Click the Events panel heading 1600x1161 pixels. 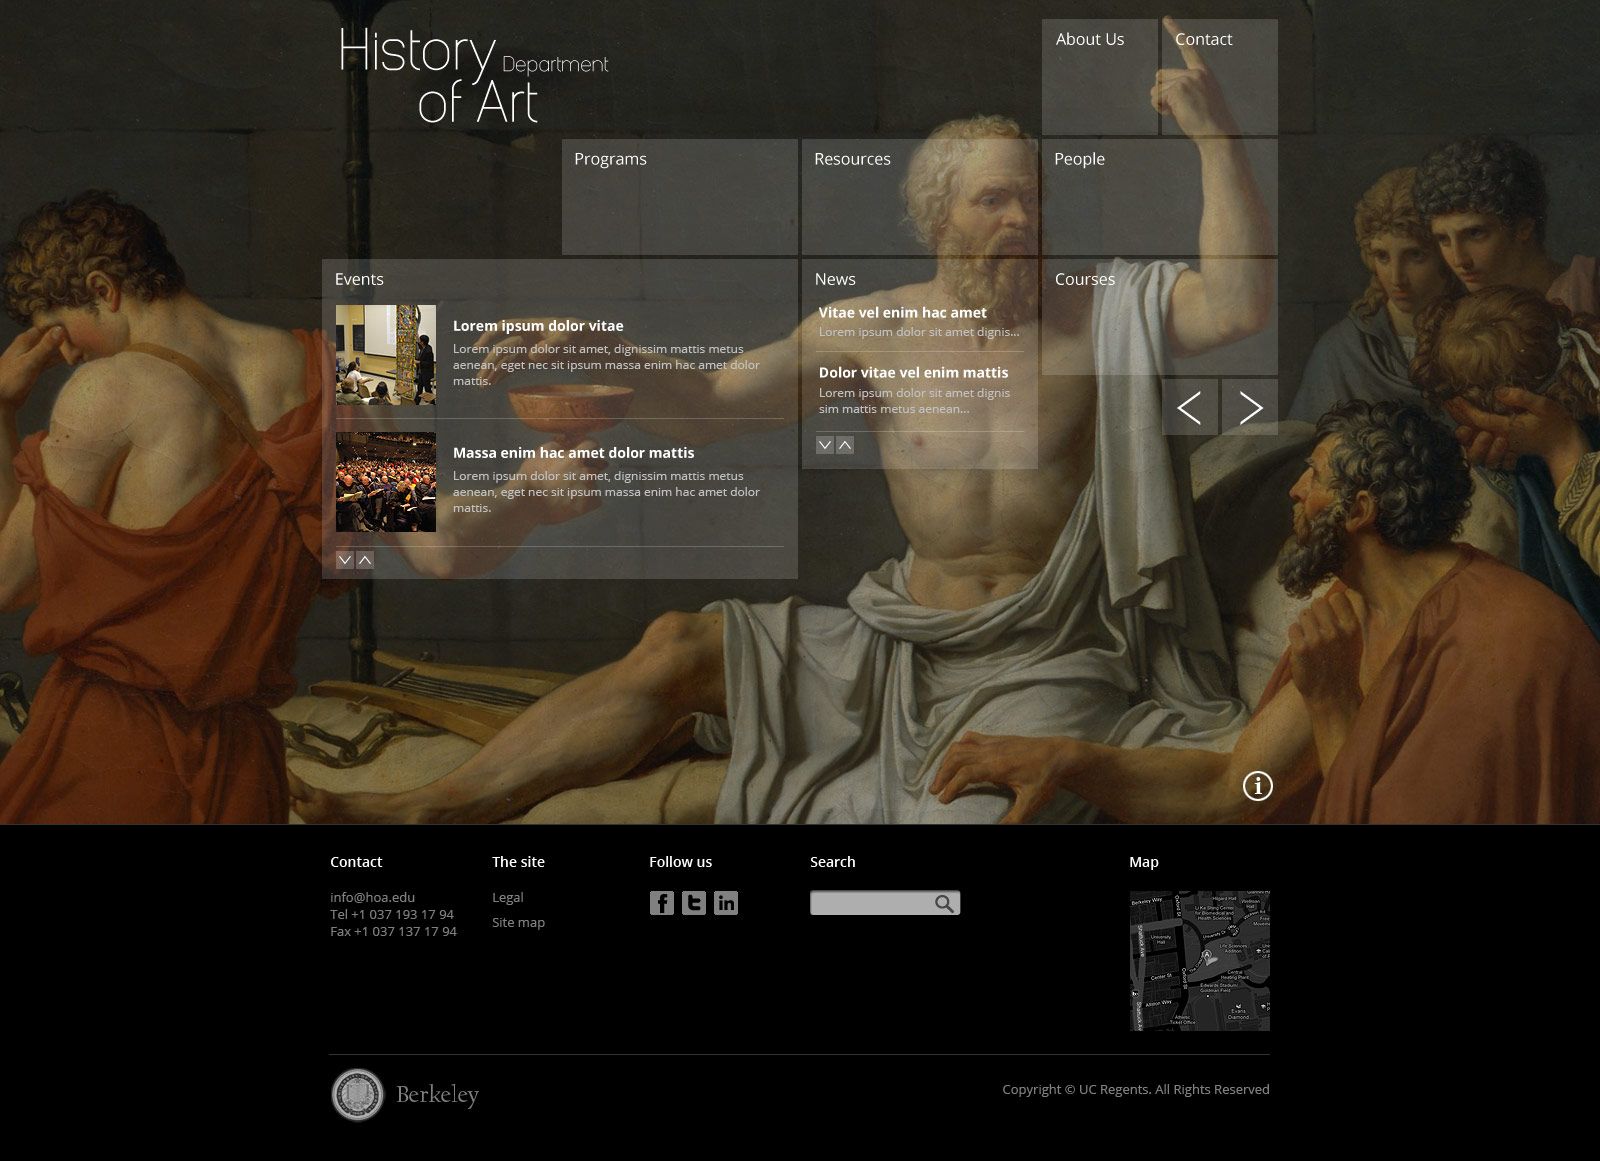pyautogui.click(x=359, y=279)
